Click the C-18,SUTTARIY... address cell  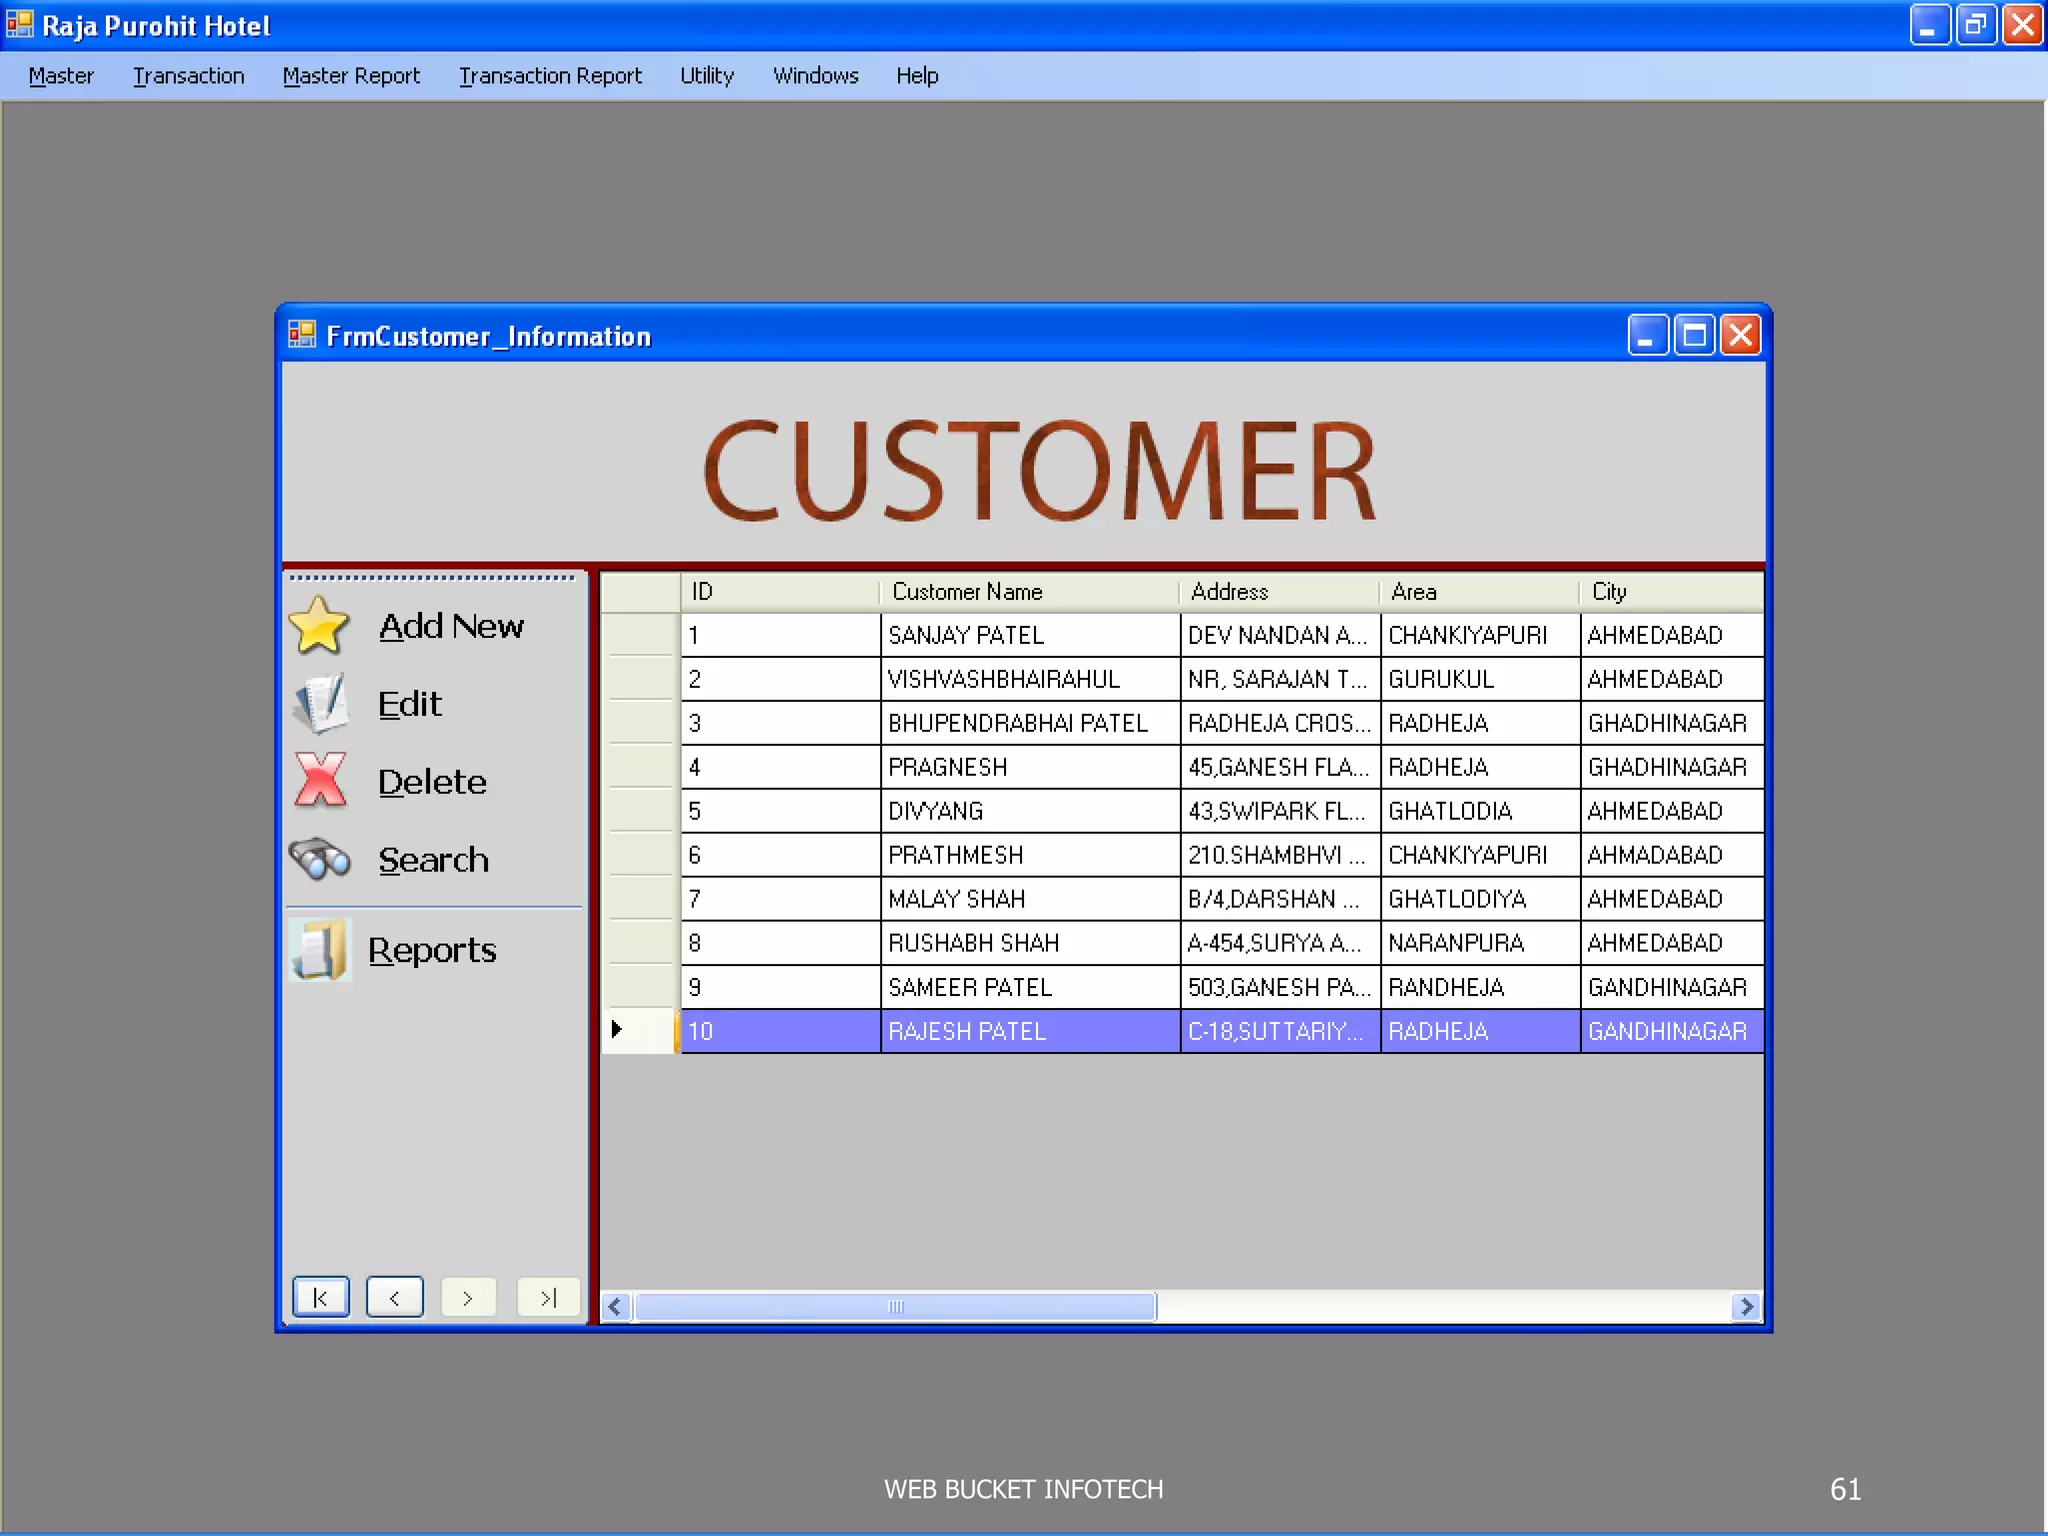pos(1280,1031)
